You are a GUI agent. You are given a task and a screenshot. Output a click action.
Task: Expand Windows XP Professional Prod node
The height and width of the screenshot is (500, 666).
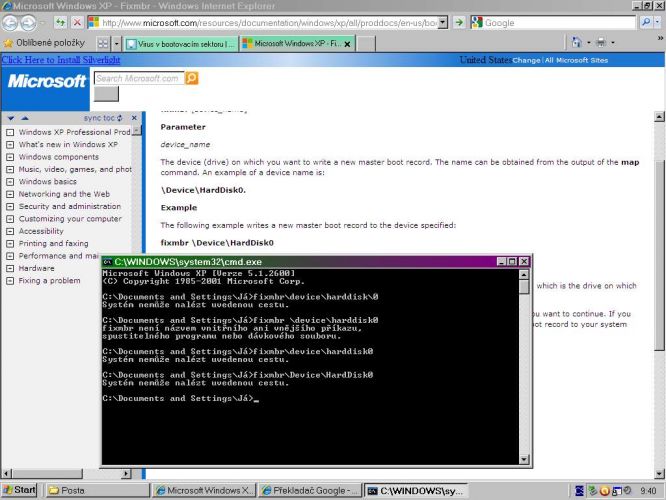10,133
